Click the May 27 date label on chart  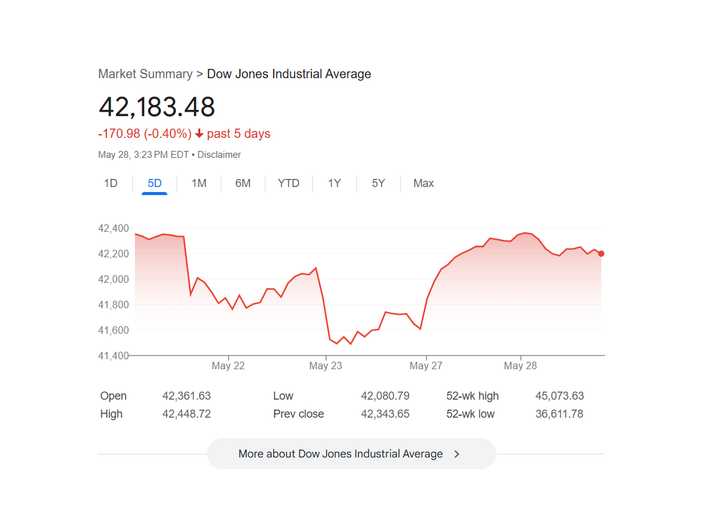point(425,366)
